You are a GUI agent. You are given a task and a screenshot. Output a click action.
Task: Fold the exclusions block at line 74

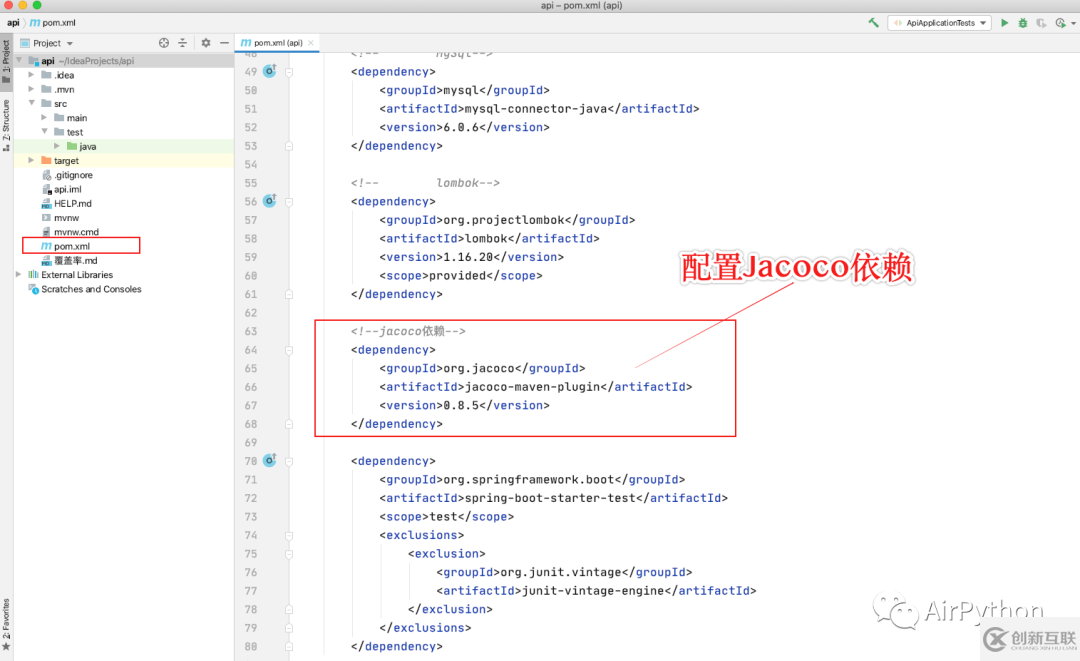[x=289, y=535]
